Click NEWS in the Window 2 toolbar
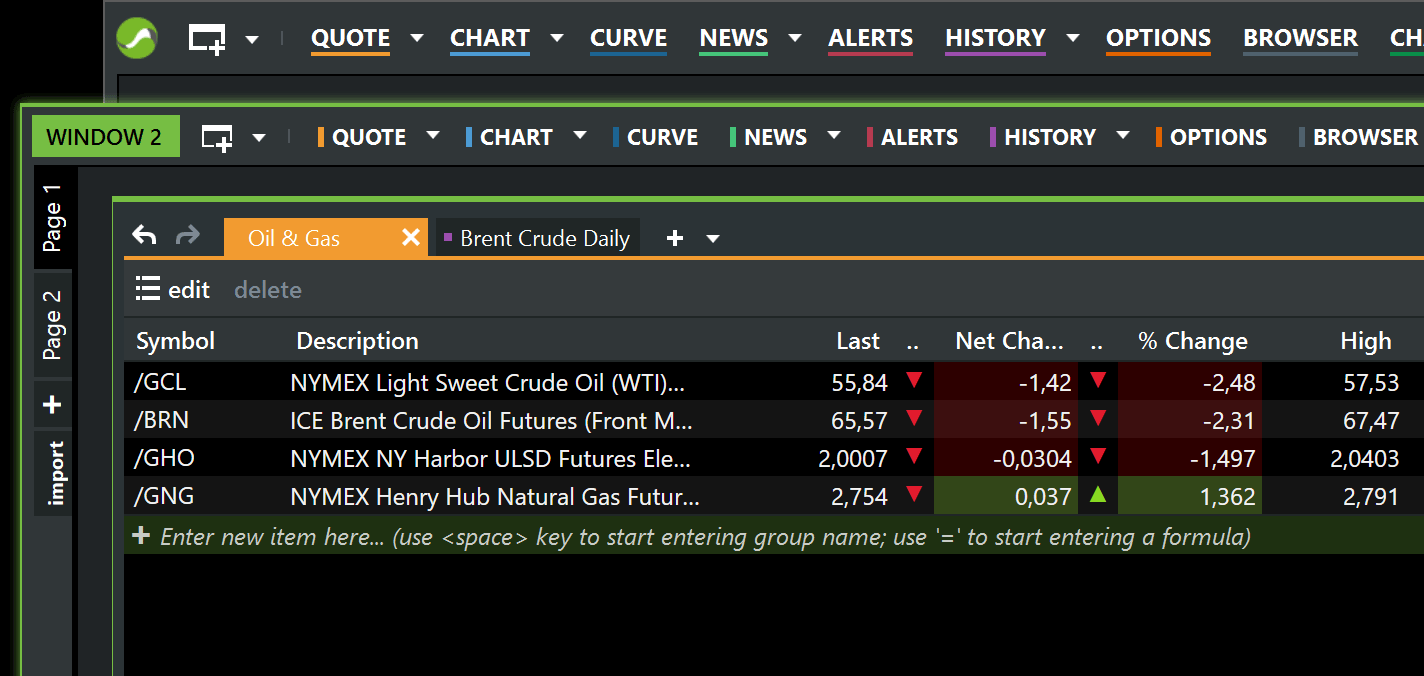Image resolution: width=1424 pixels, height=676 pixels. pos(768,137)
